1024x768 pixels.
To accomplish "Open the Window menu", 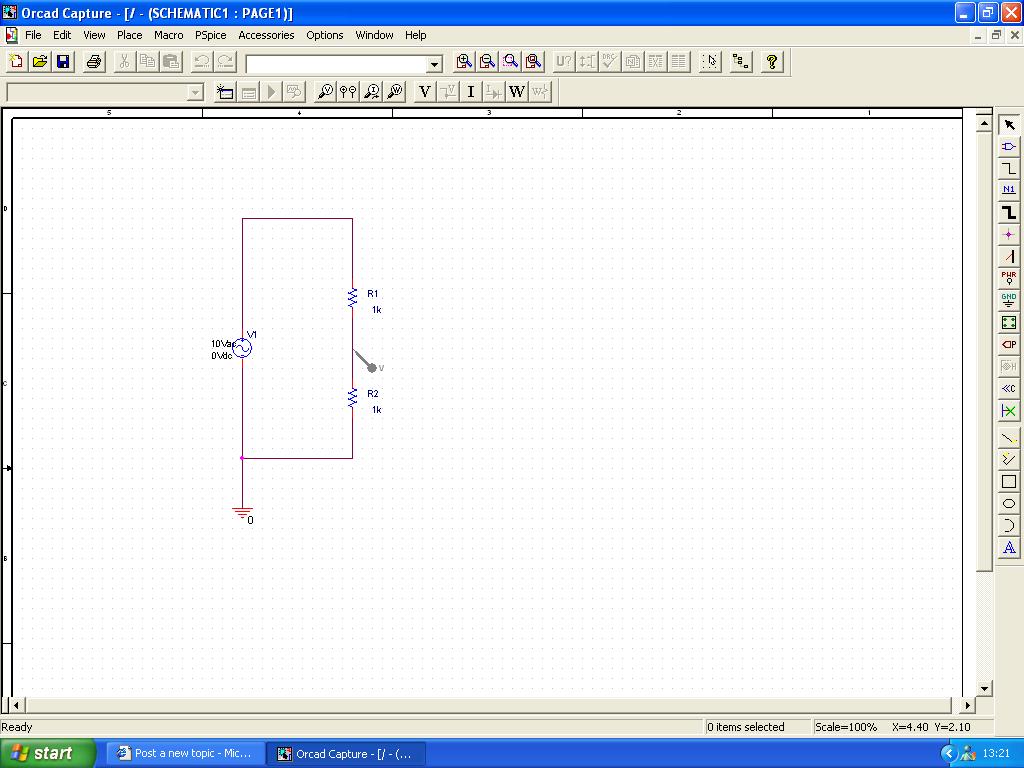I will pos(374,35).
